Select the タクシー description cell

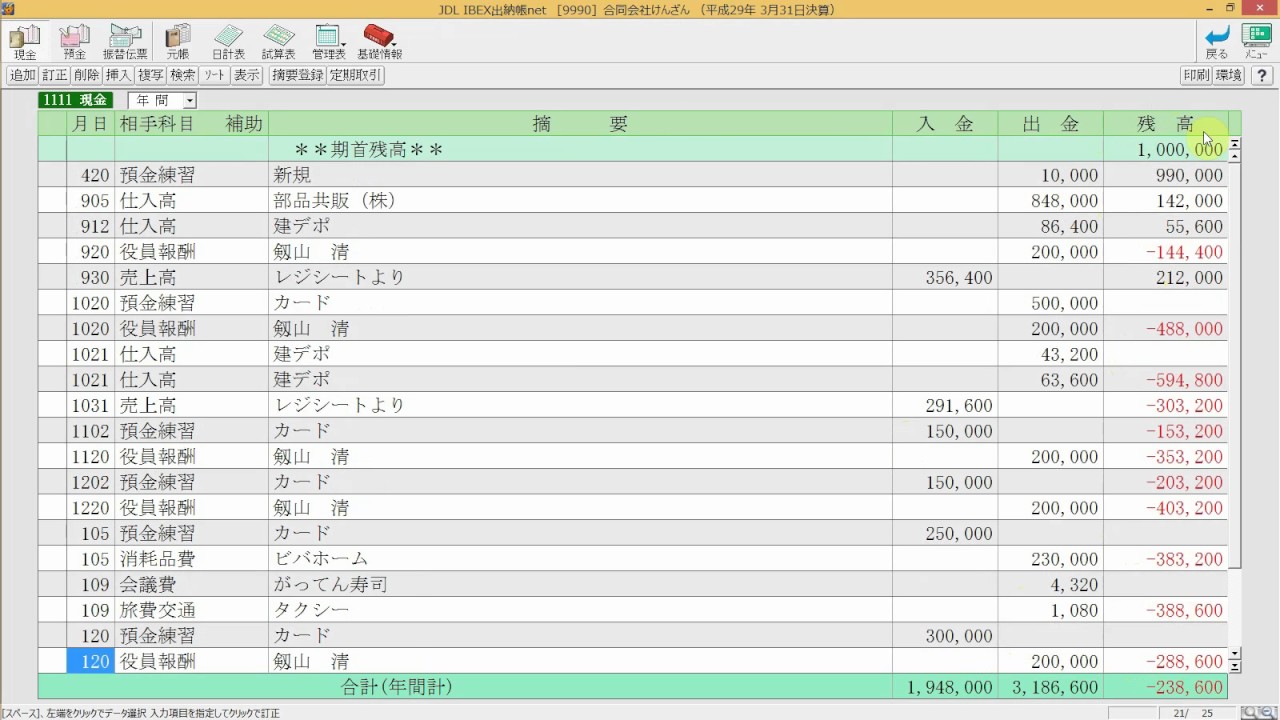tap(580, 610)
